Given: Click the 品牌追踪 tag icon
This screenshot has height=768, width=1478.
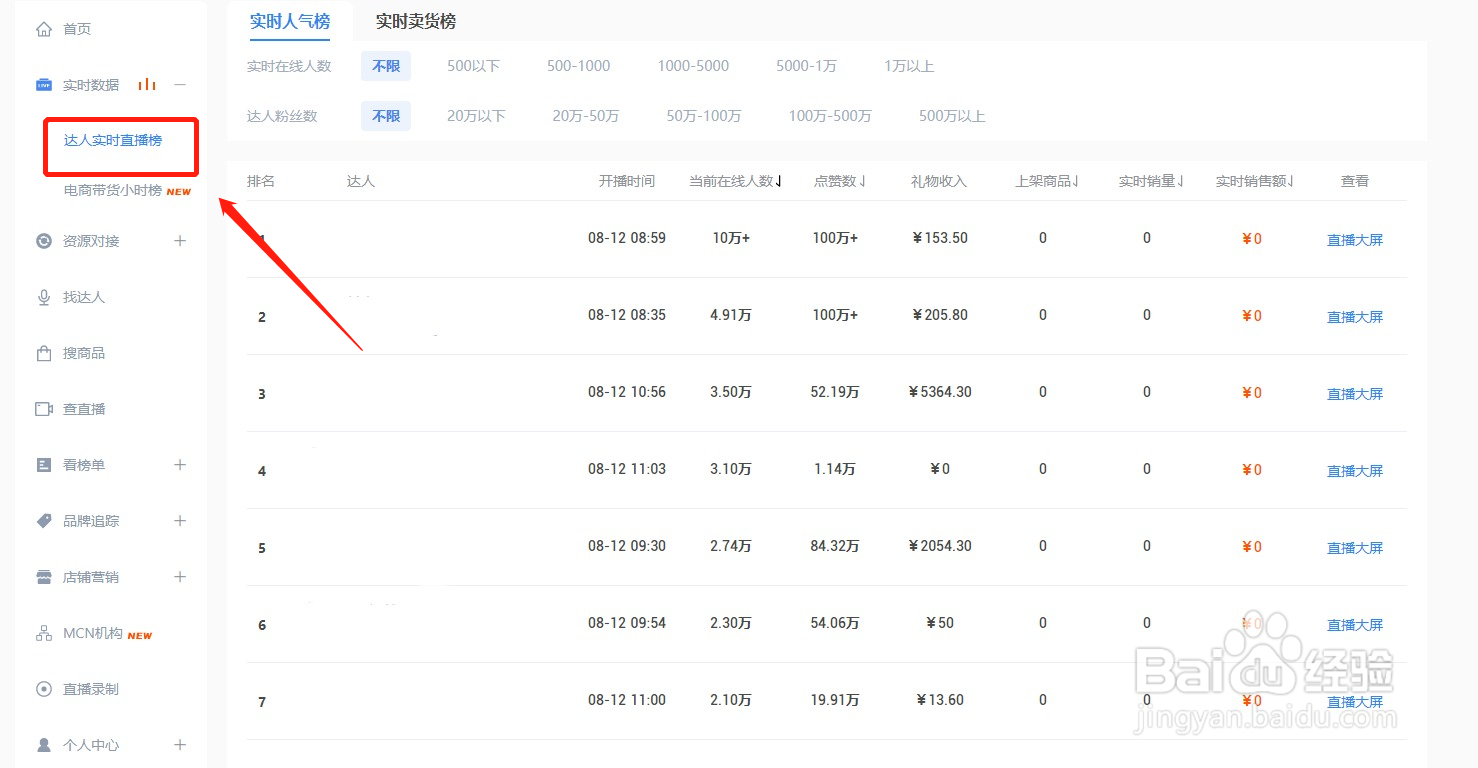Looking at the screenshot, I should 44,521.
